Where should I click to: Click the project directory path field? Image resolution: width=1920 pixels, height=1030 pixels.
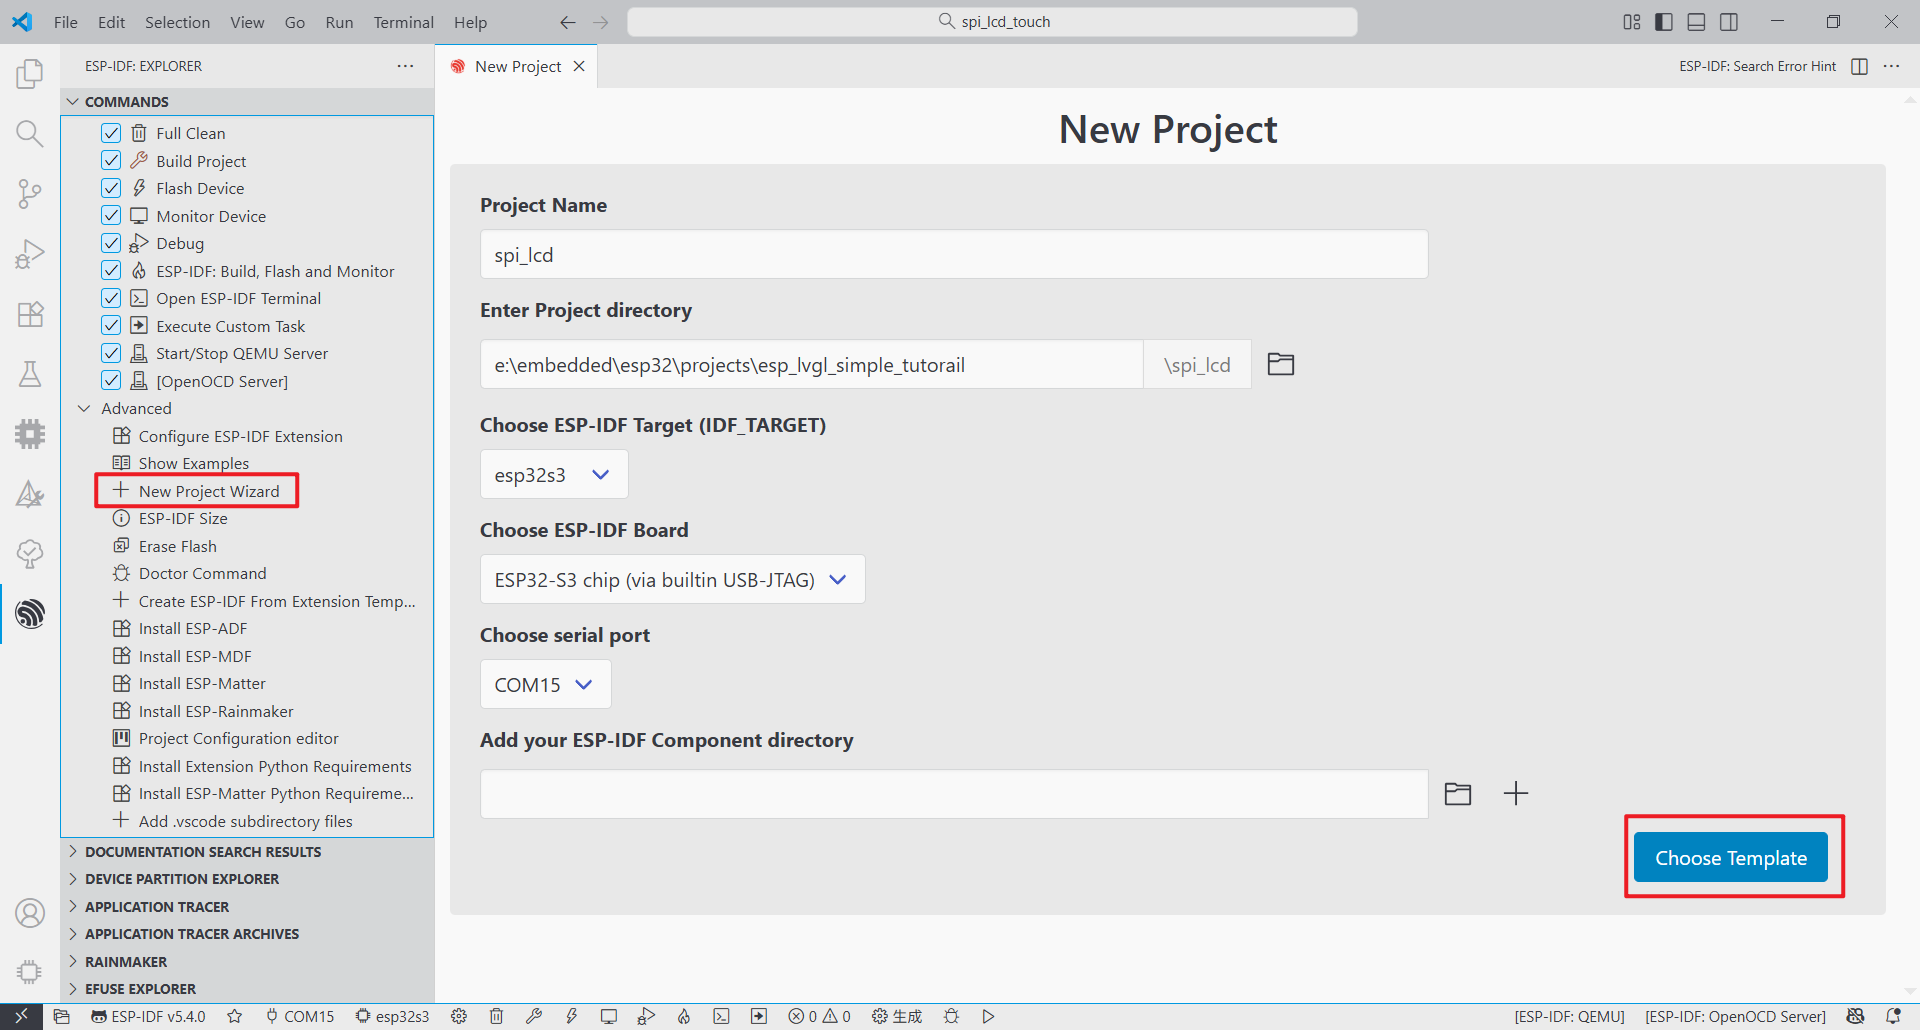[812, 364]
